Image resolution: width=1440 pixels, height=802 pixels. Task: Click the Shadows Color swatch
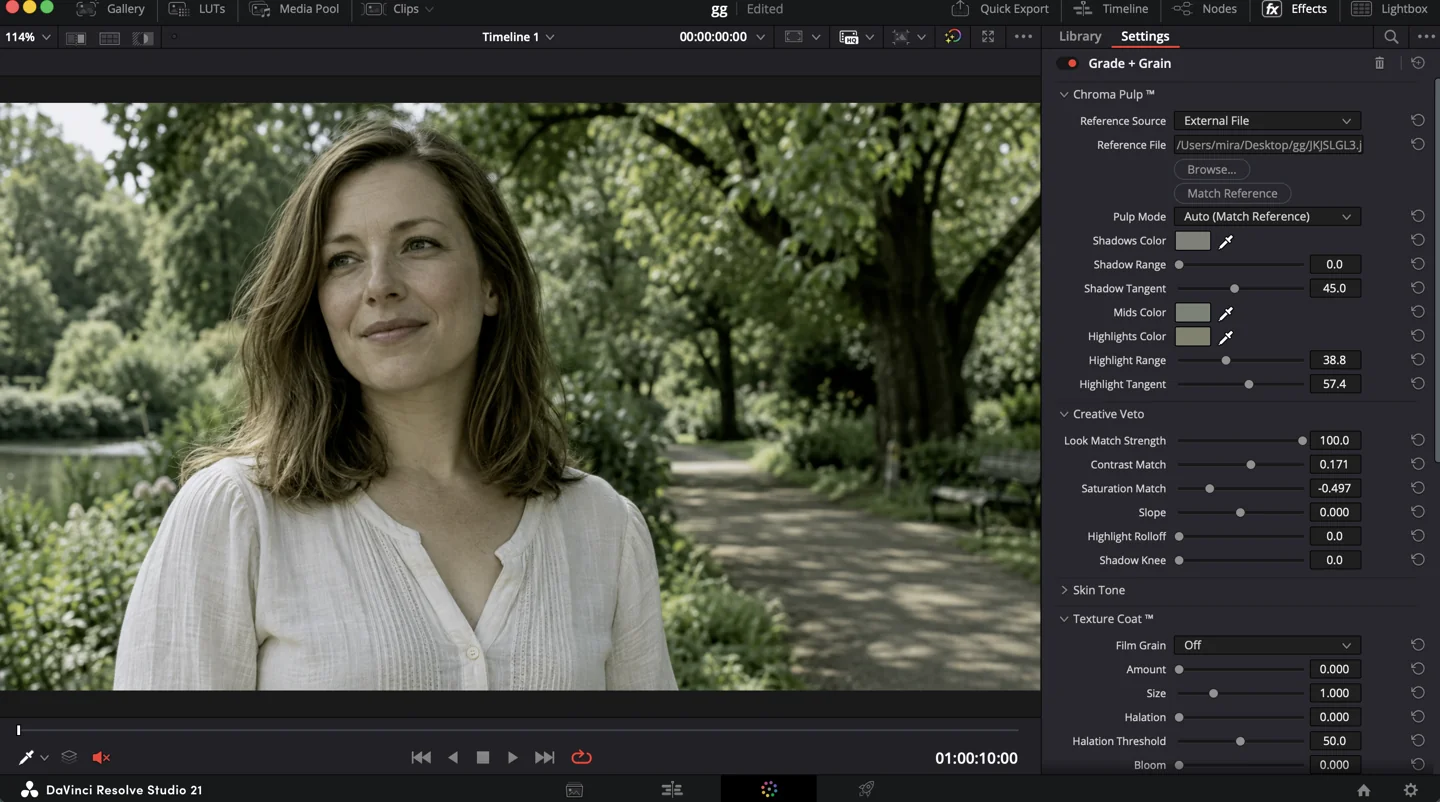tap(1192, 241)
